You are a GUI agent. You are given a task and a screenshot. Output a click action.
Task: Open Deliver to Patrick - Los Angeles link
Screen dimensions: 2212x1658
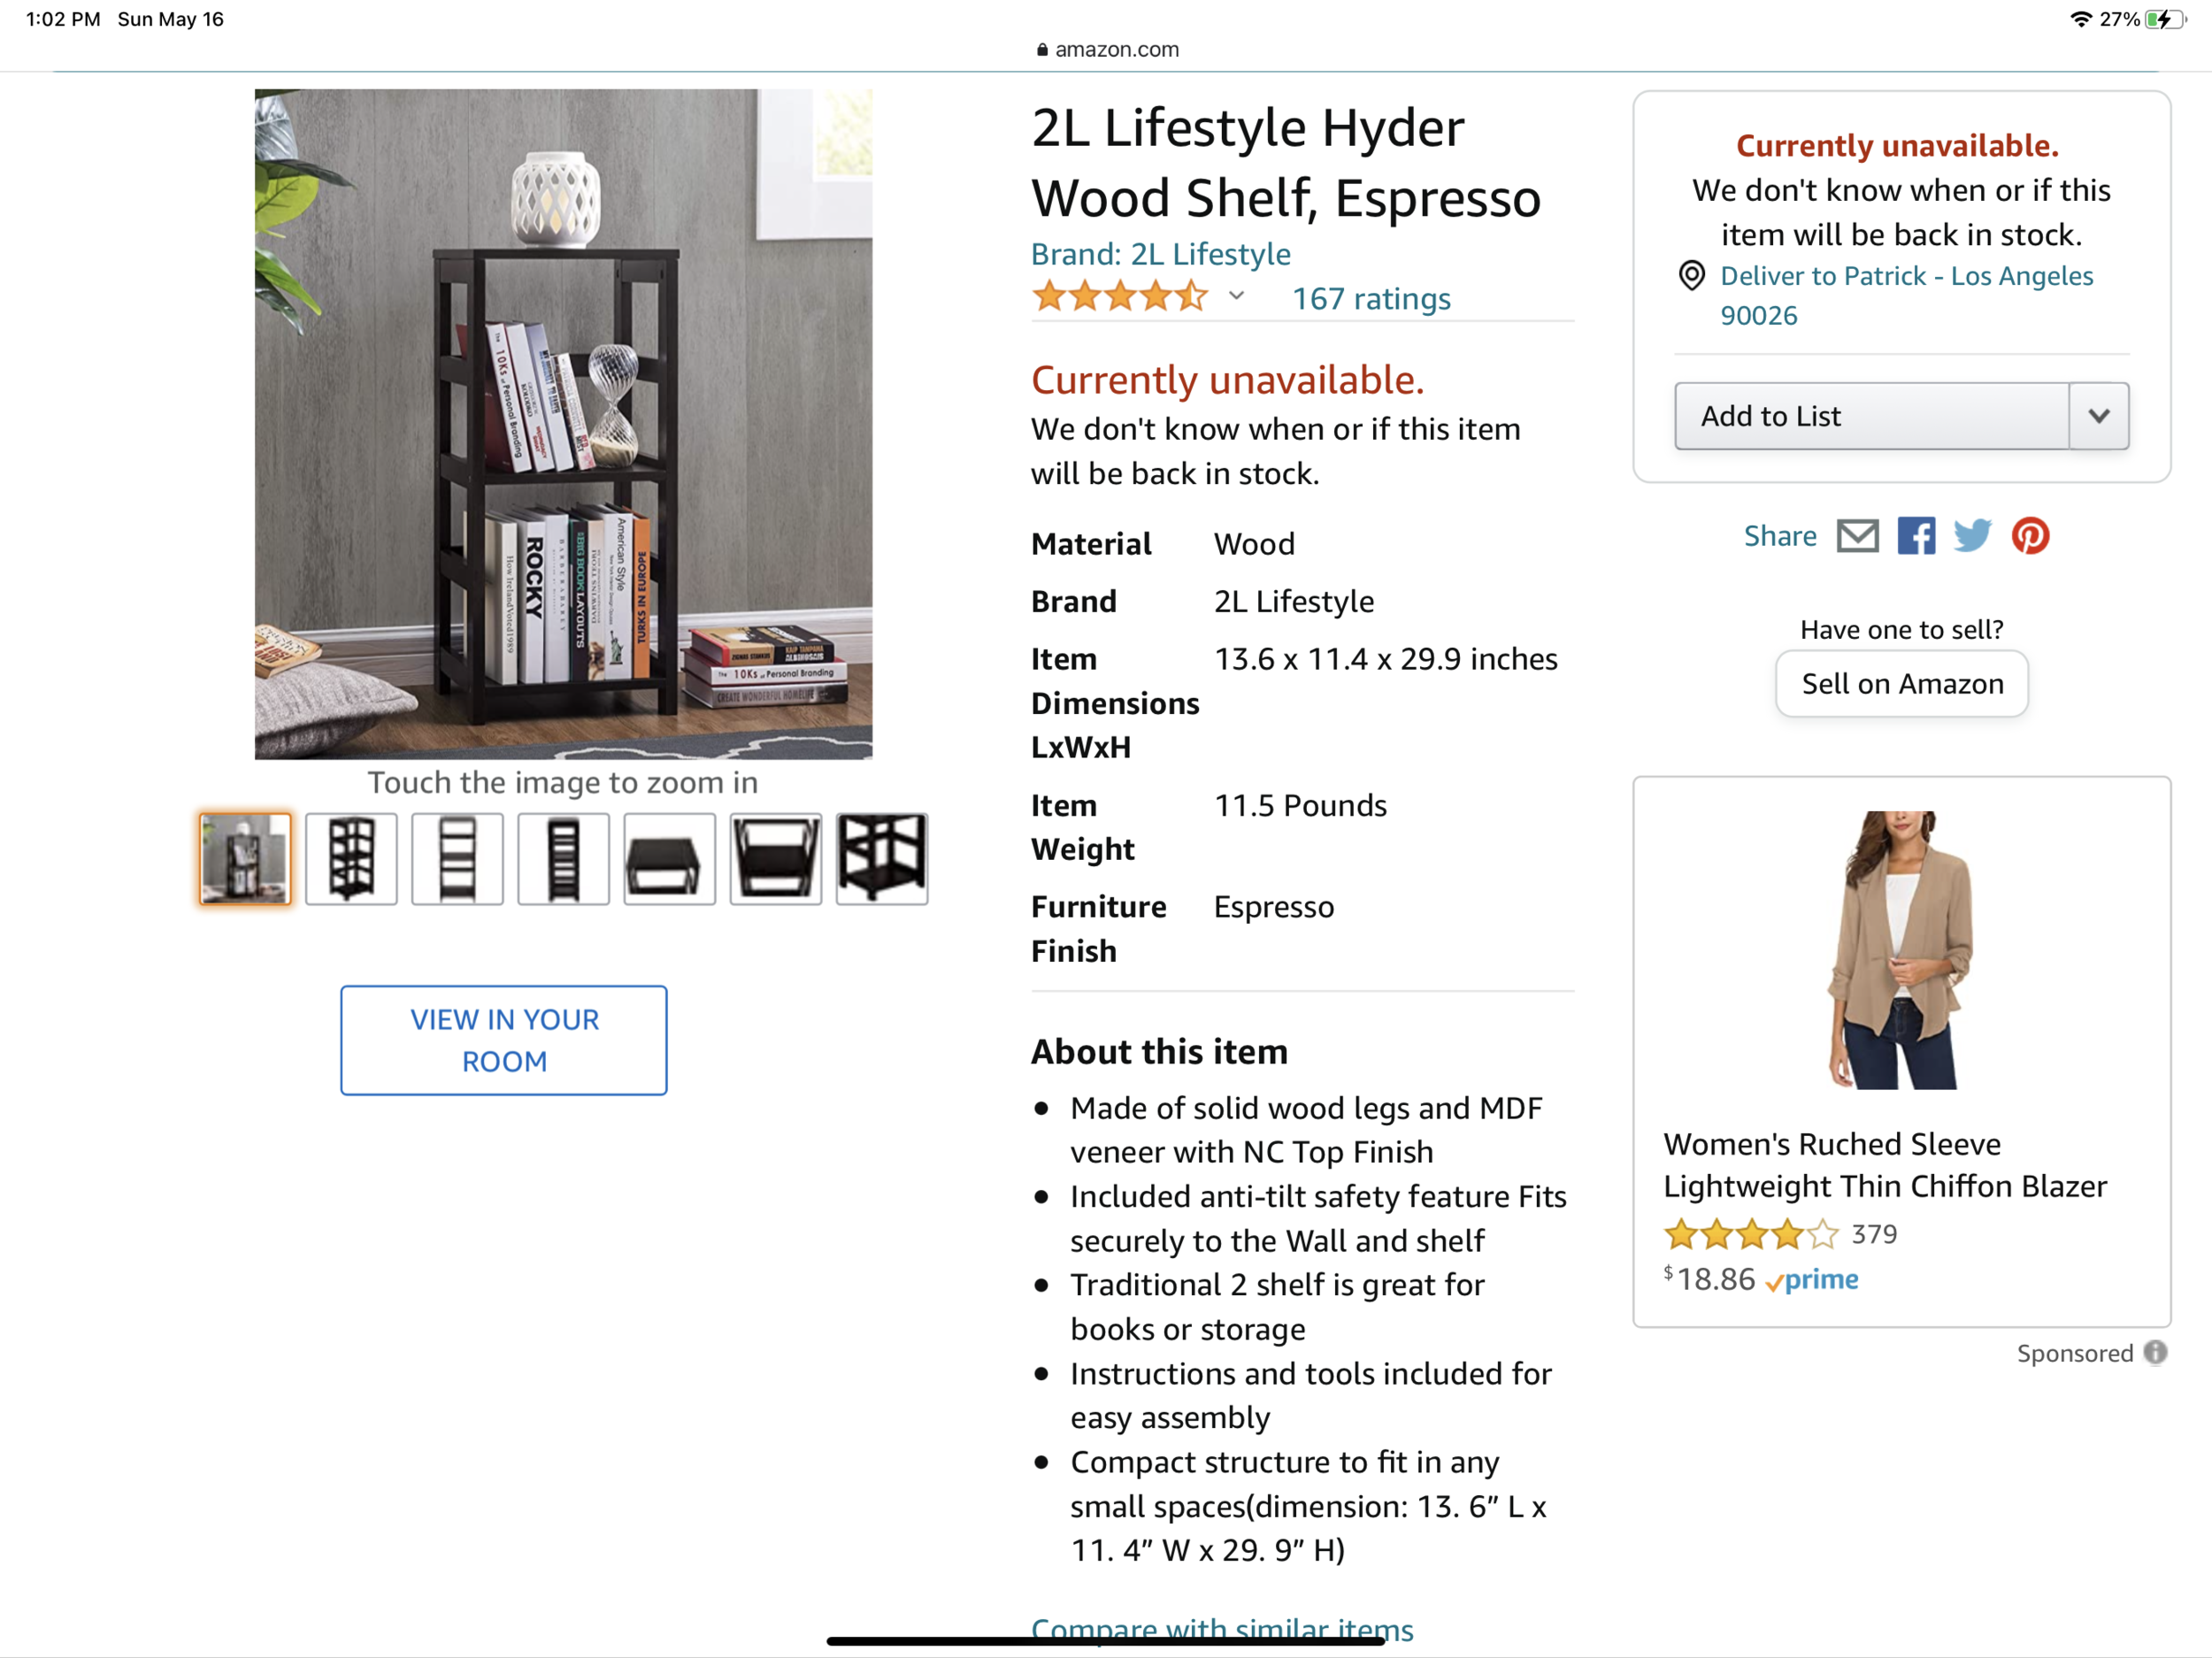(1906, 295)
